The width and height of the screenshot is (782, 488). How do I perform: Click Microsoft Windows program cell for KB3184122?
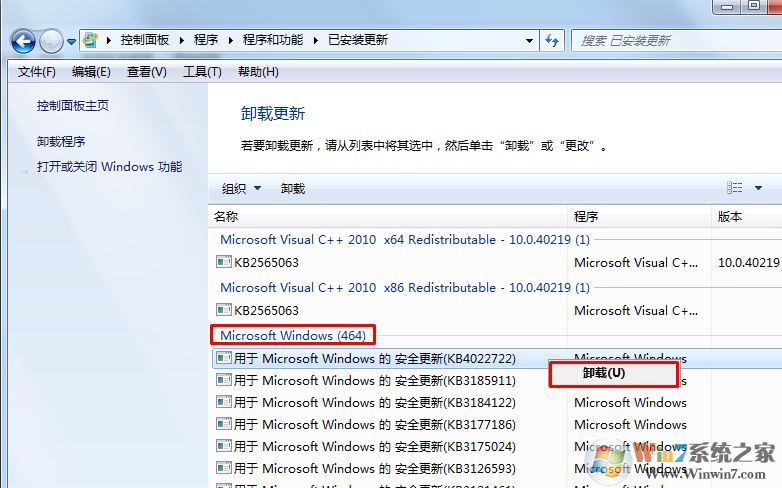coord(630,403)
